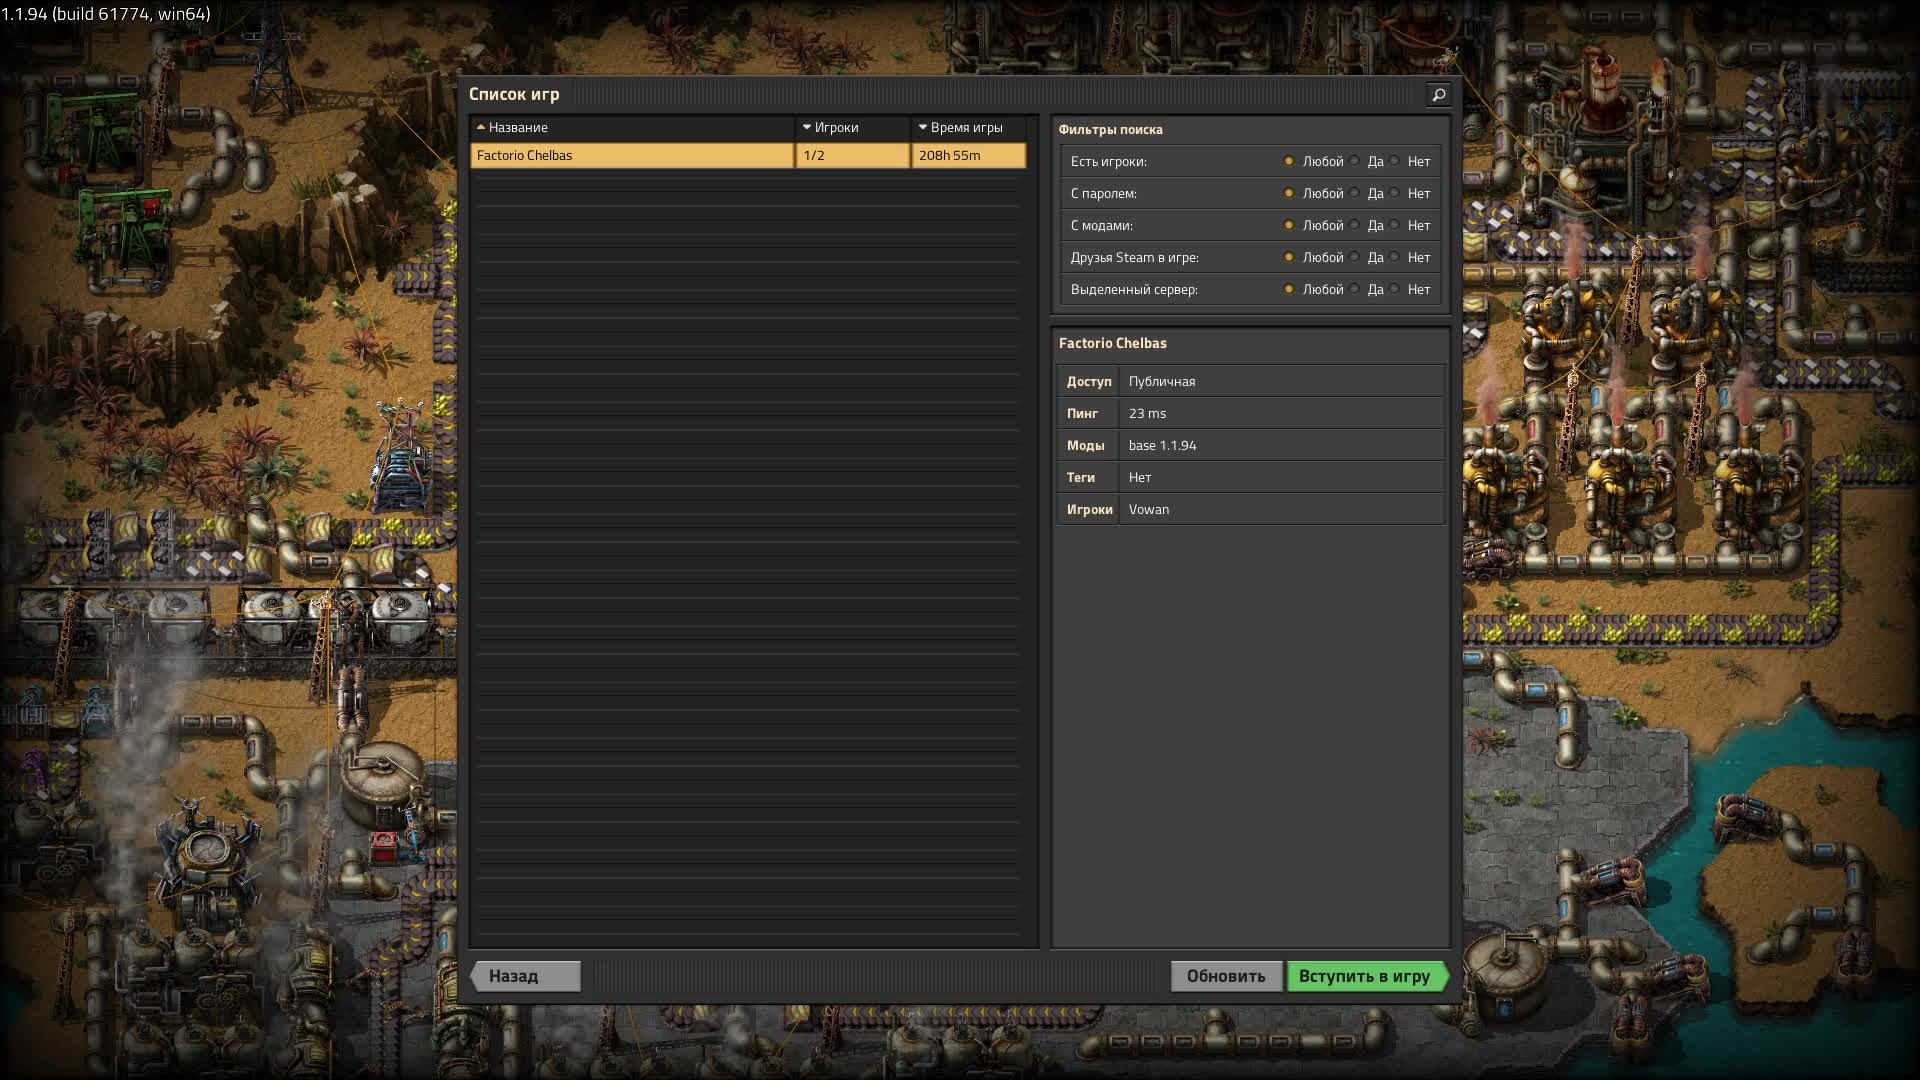Click the 208h 55m playtime cell
Viewport: 1920px width, 1080px height.
click(x=966, y=156)
